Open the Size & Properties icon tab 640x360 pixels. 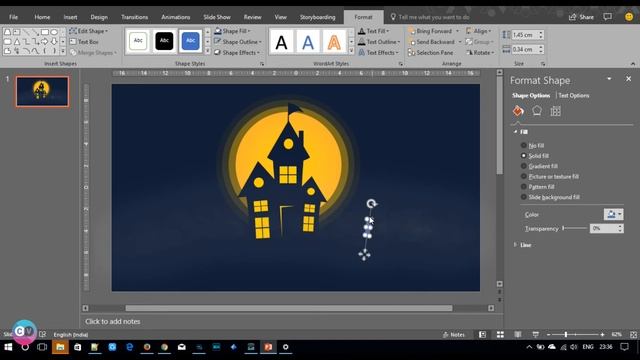coord(556,111)
